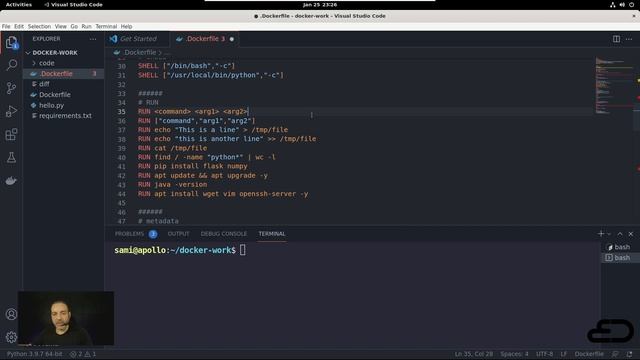Create a new terminal with plus icon

point(601,234)
